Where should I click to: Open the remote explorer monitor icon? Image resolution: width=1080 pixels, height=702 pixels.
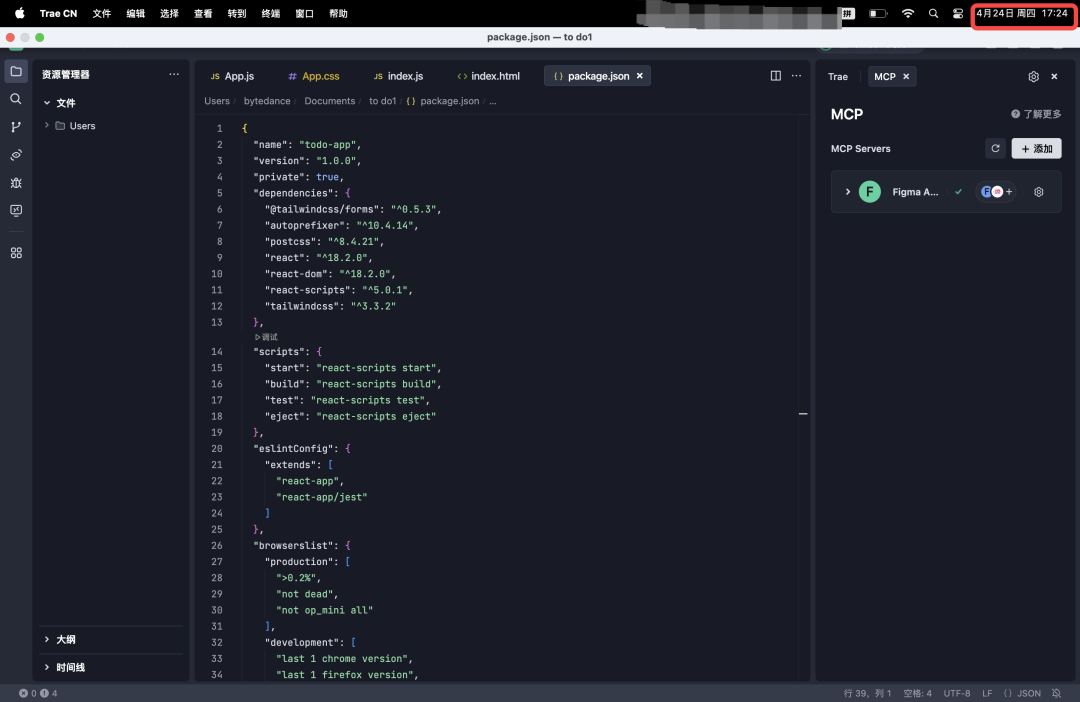[16, 211]
